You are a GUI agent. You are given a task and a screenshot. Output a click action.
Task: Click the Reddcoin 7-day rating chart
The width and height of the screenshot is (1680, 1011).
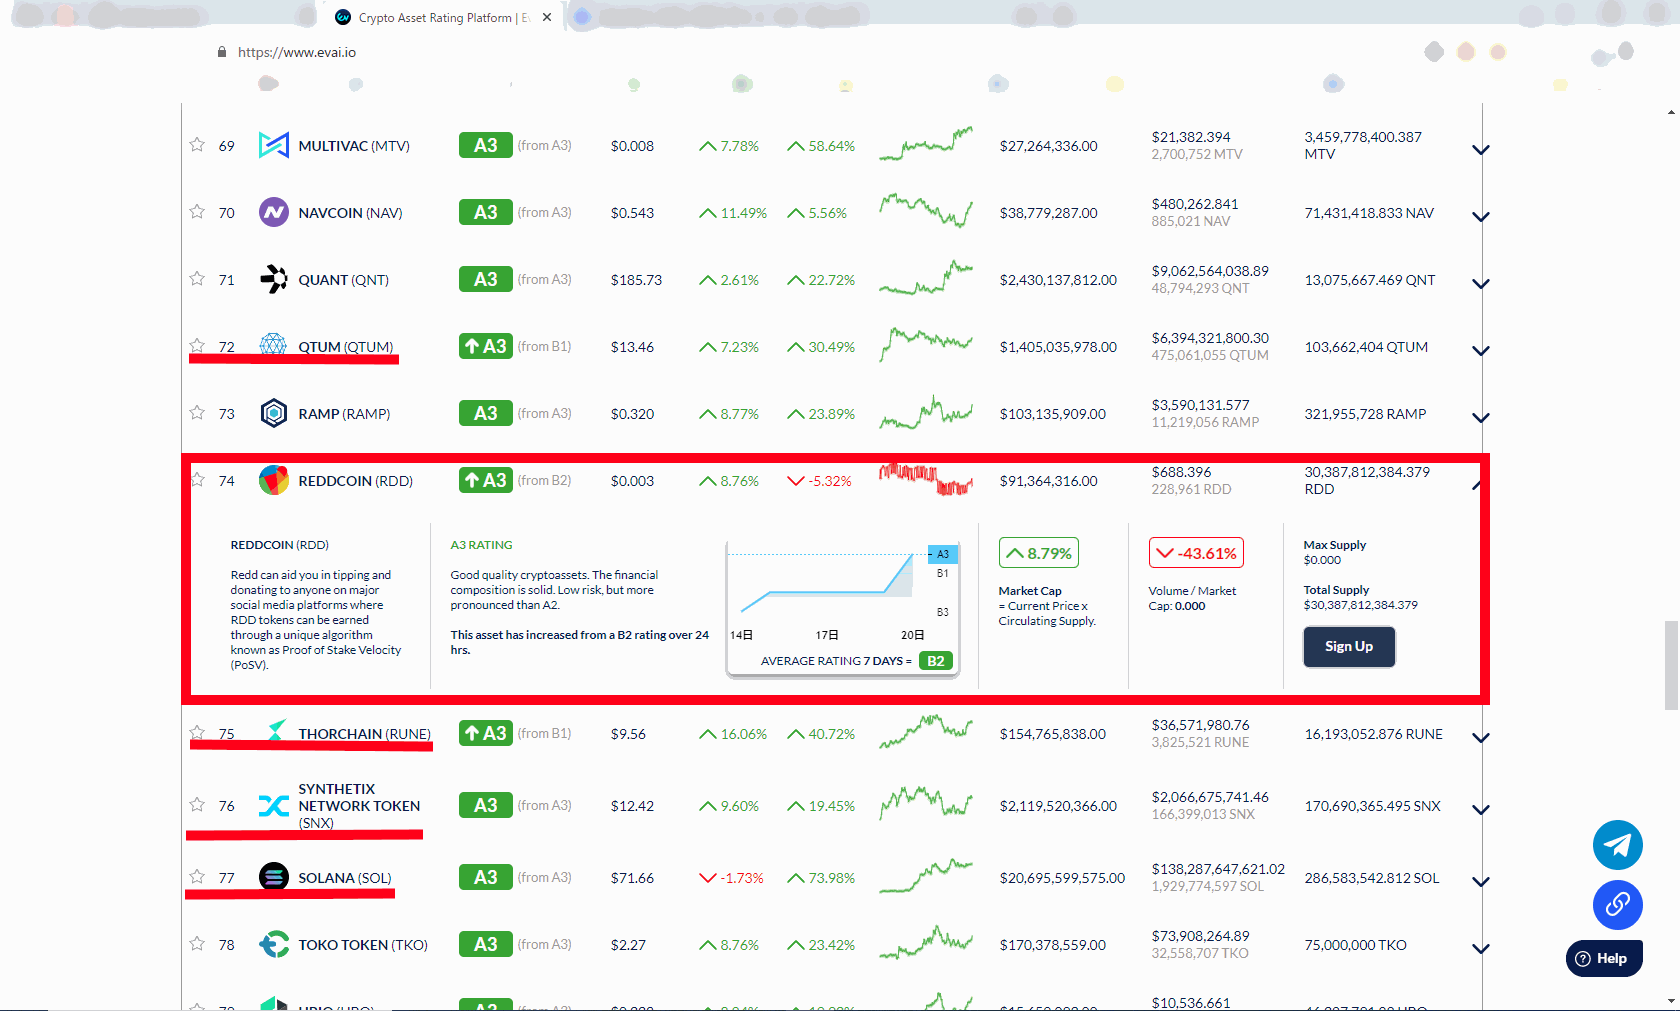click(843, 610)
